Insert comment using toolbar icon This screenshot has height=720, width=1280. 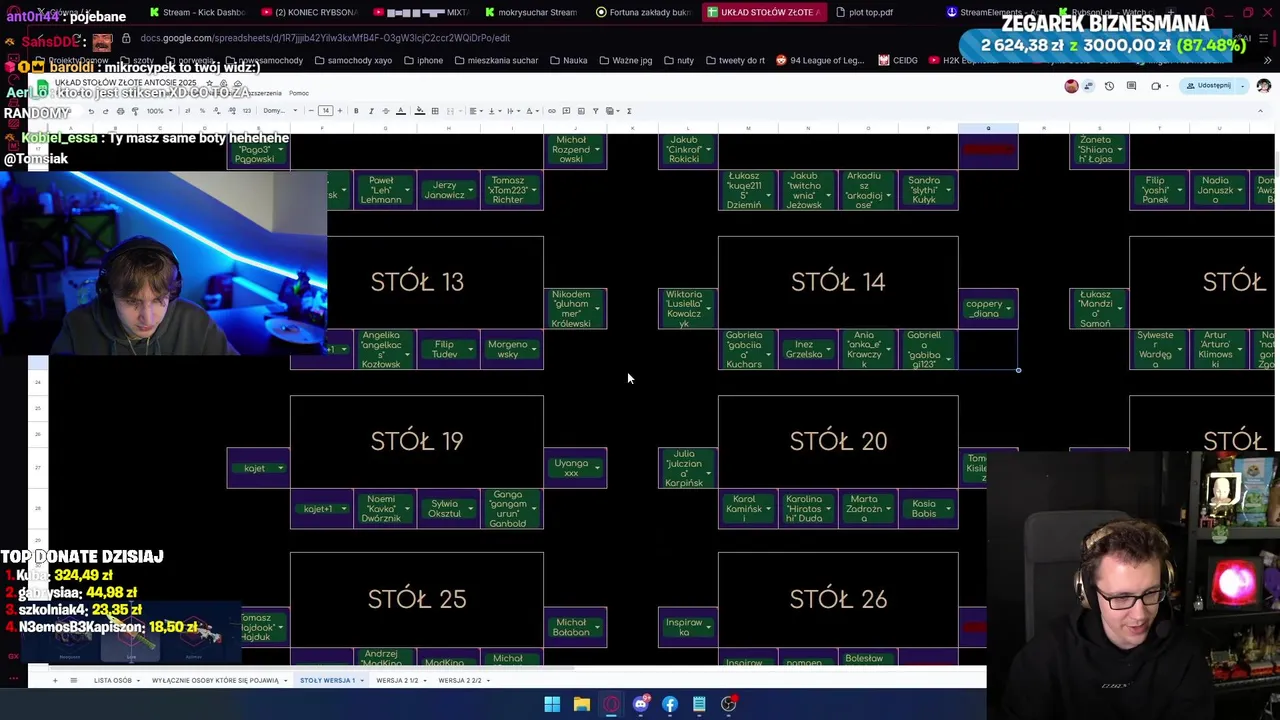566,111
